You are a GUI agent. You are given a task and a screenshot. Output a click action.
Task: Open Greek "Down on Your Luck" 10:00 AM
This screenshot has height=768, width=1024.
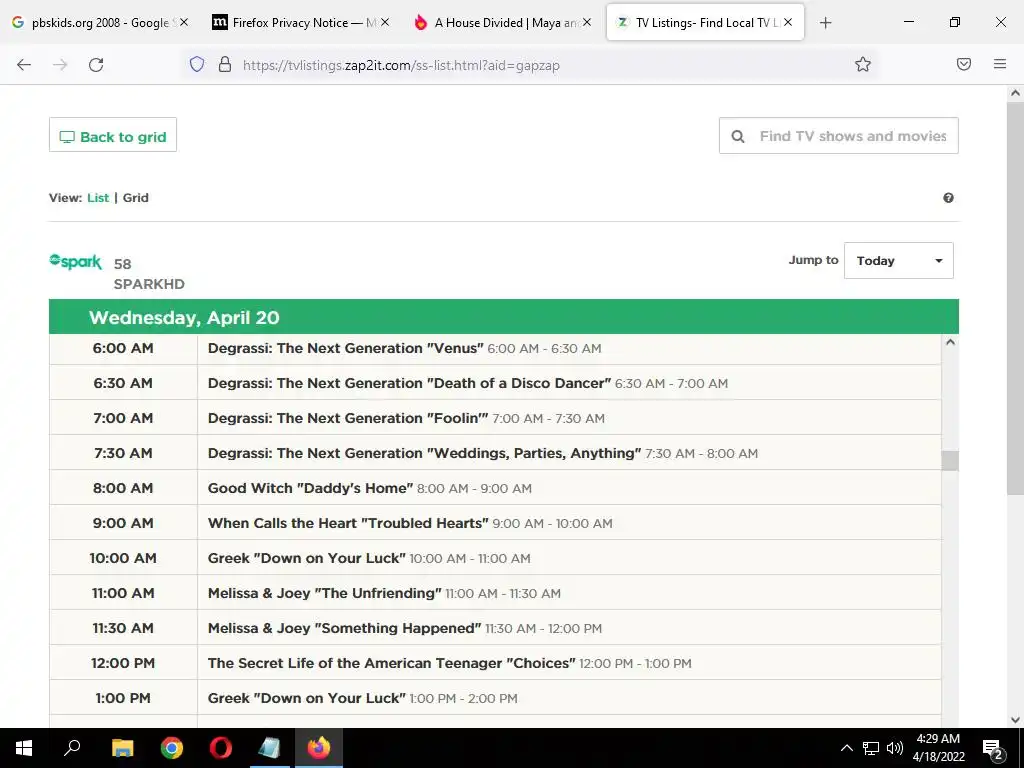pyautogui.click(x=306, y=558)
